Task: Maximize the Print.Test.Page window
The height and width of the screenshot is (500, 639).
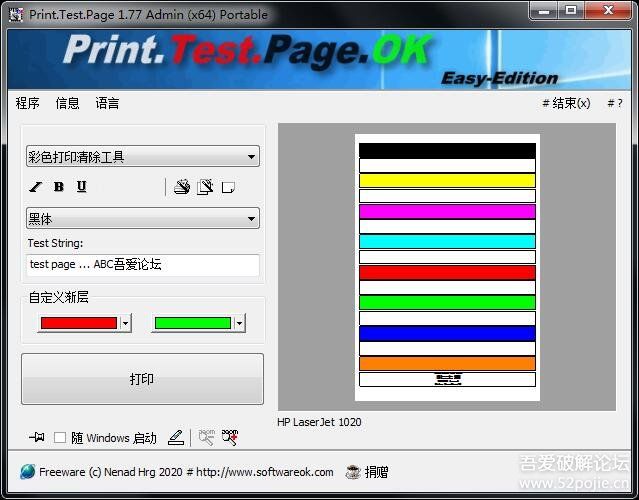Action: coord(571,11)
